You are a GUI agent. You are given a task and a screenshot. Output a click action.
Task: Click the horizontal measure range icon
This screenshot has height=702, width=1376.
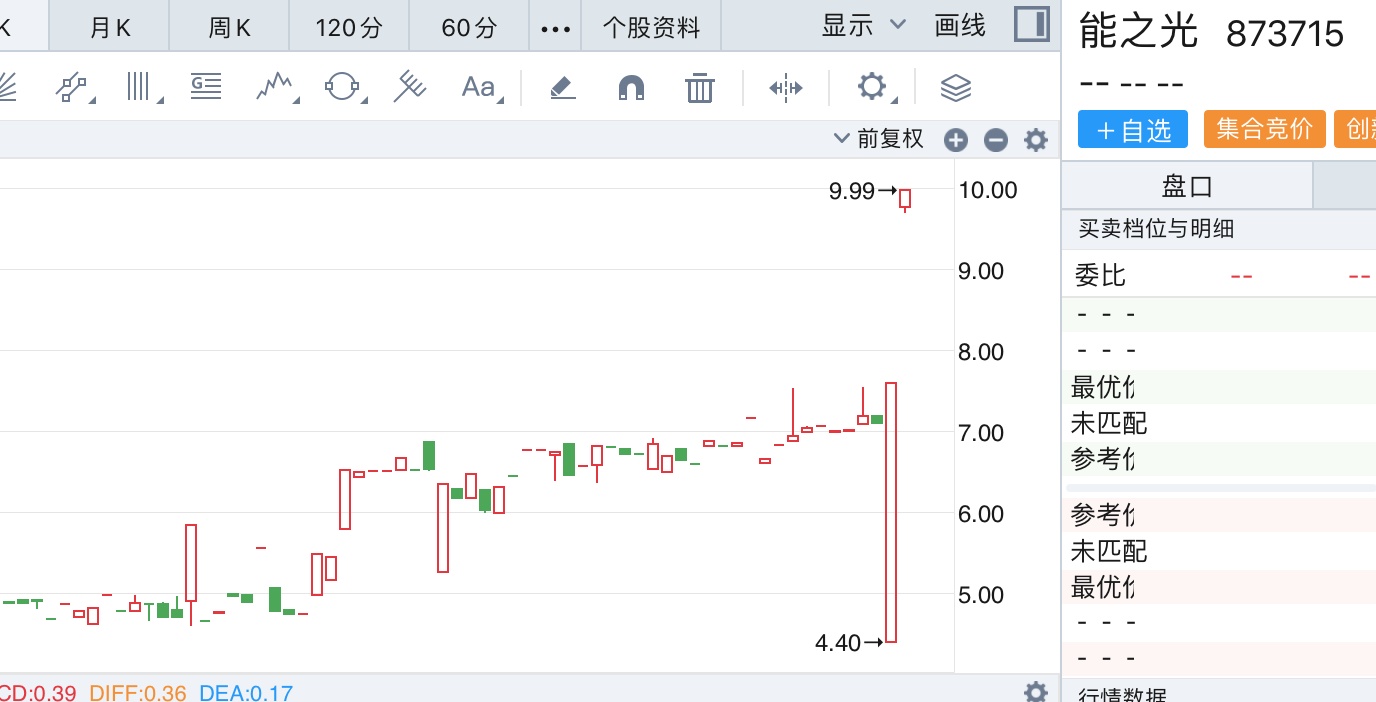coord(786,88)
